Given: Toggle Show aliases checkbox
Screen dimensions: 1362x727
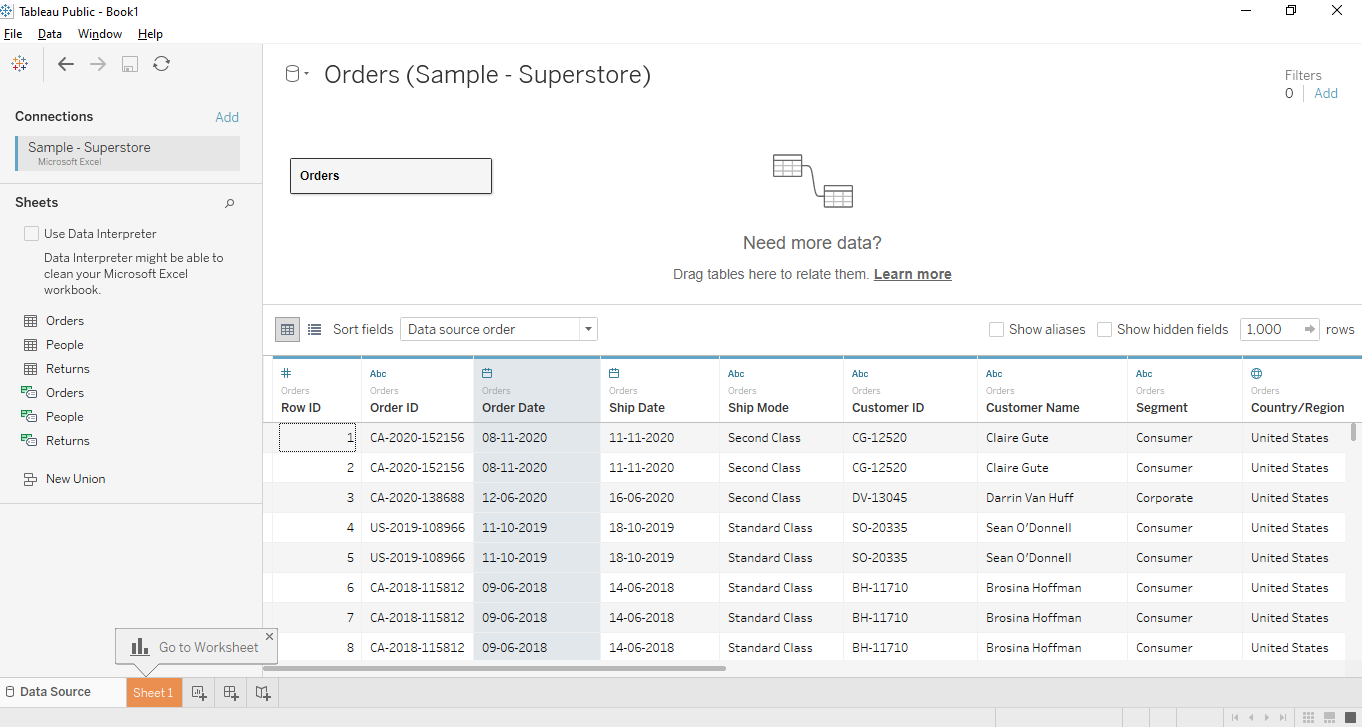Looking at the screenshot, I should (996, 329).
